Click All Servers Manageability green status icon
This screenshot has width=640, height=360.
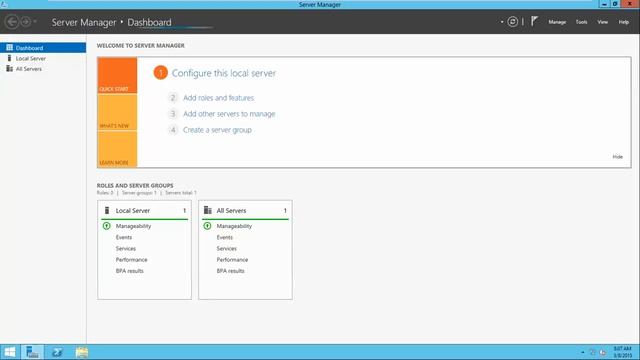(207, 226)
